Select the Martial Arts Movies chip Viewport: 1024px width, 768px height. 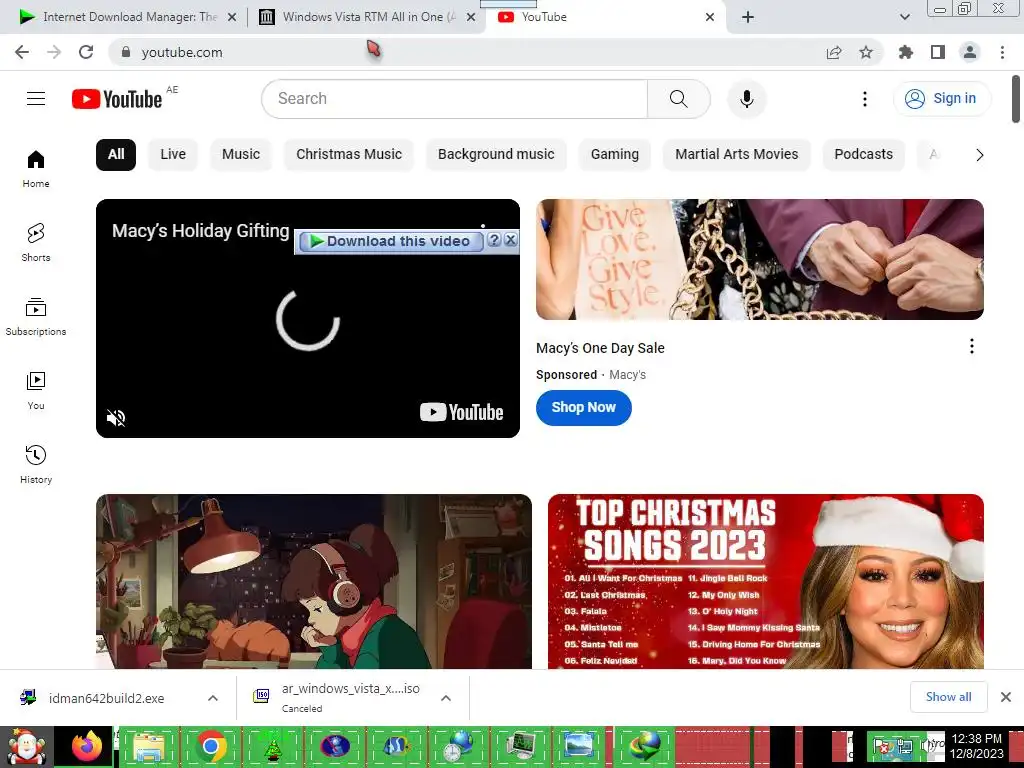click(737, 155)
